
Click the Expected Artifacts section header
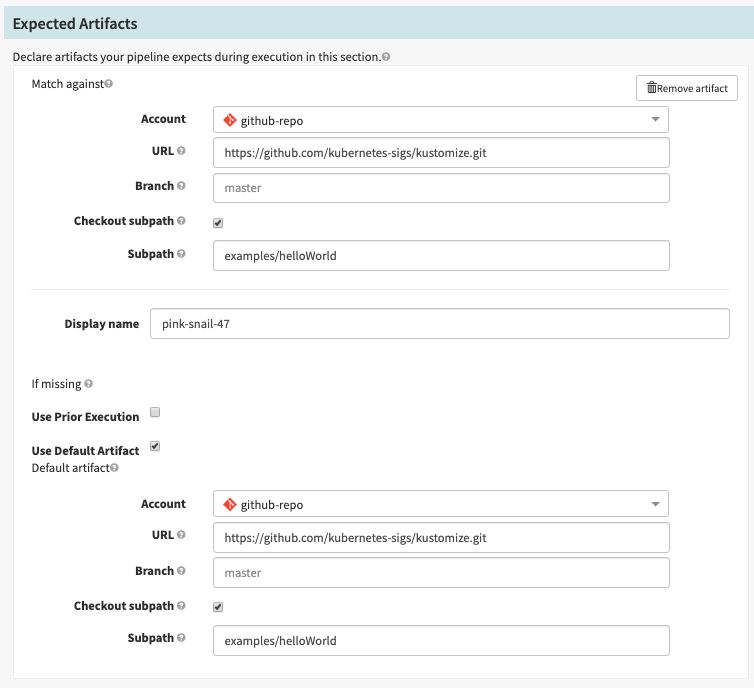coord(75,23)
